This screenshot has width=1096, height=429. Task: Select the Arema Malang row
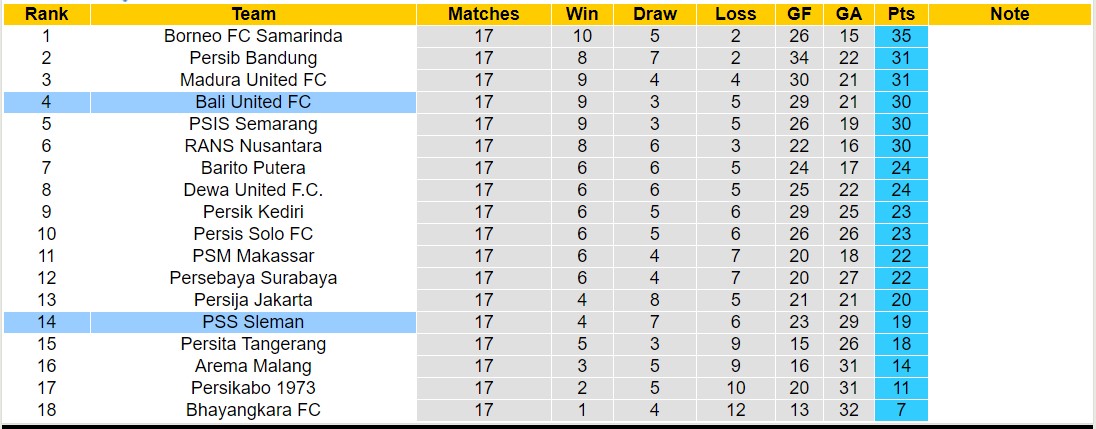point(253,366)
